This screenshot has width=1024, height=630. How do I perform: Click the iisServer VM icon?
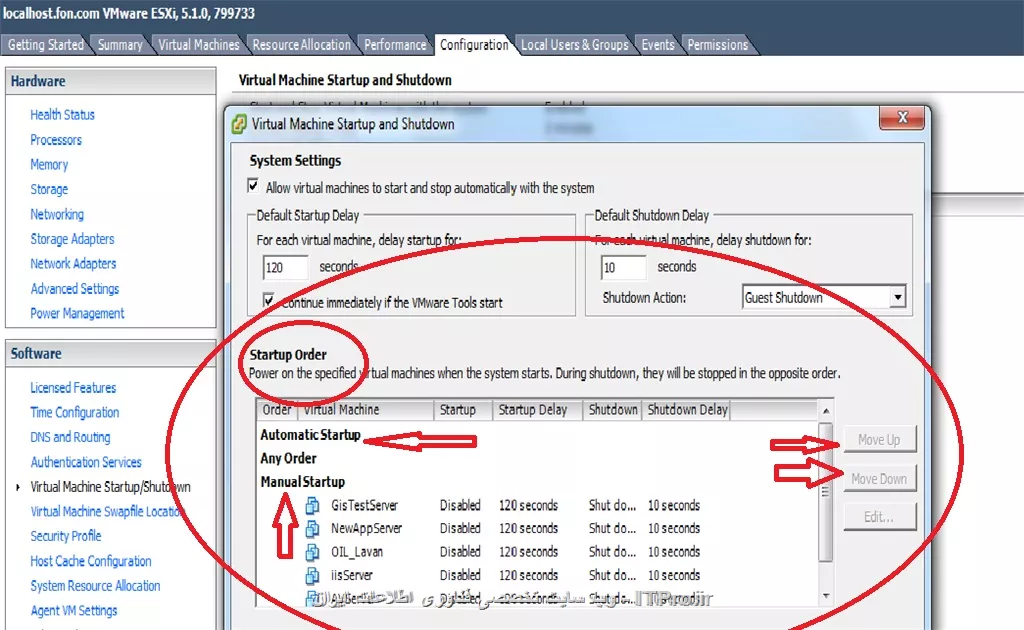313,575
